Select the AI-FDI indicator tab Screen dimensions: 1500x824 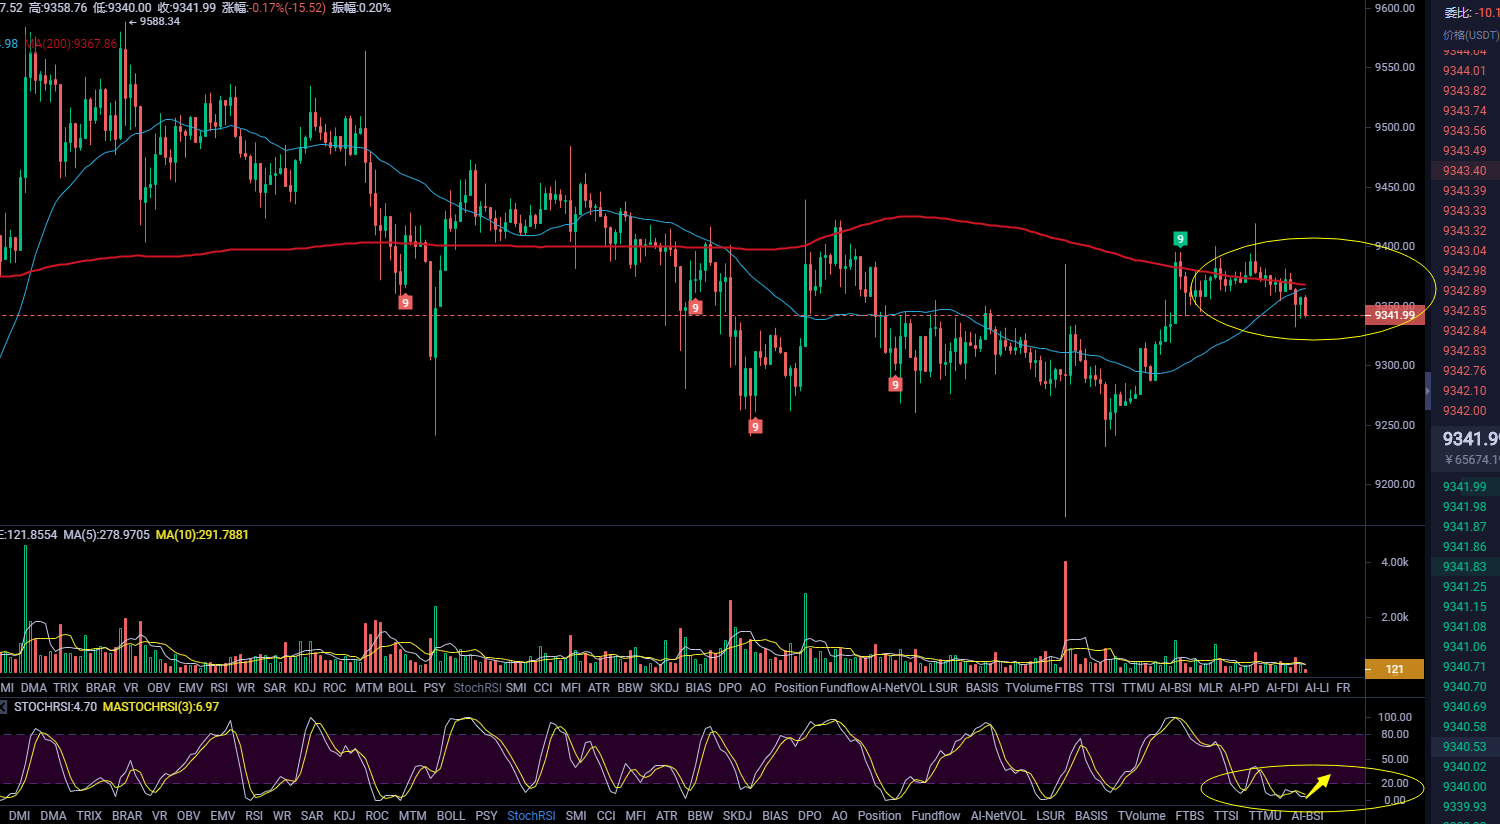[1282, 688]
